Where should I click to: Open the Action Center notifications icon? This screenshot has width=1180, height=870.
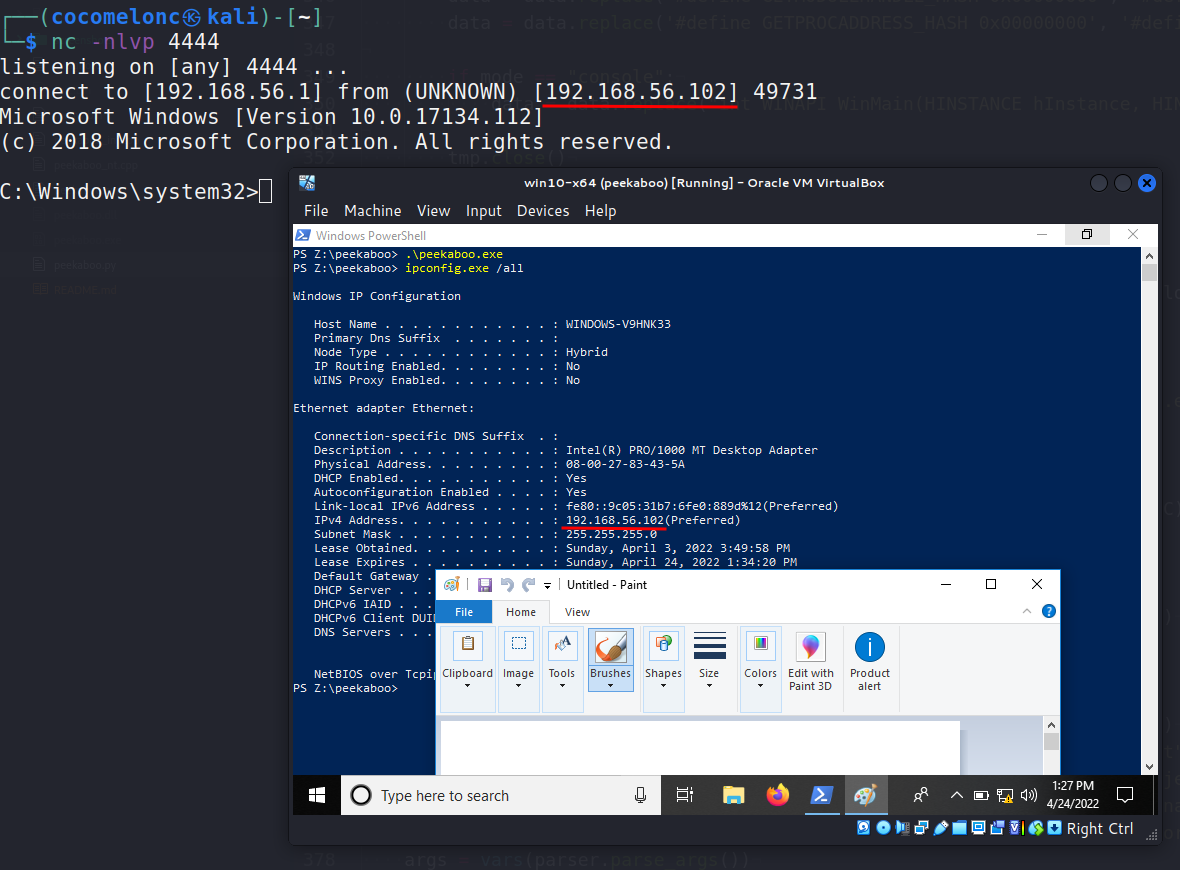coord(1125,795)
